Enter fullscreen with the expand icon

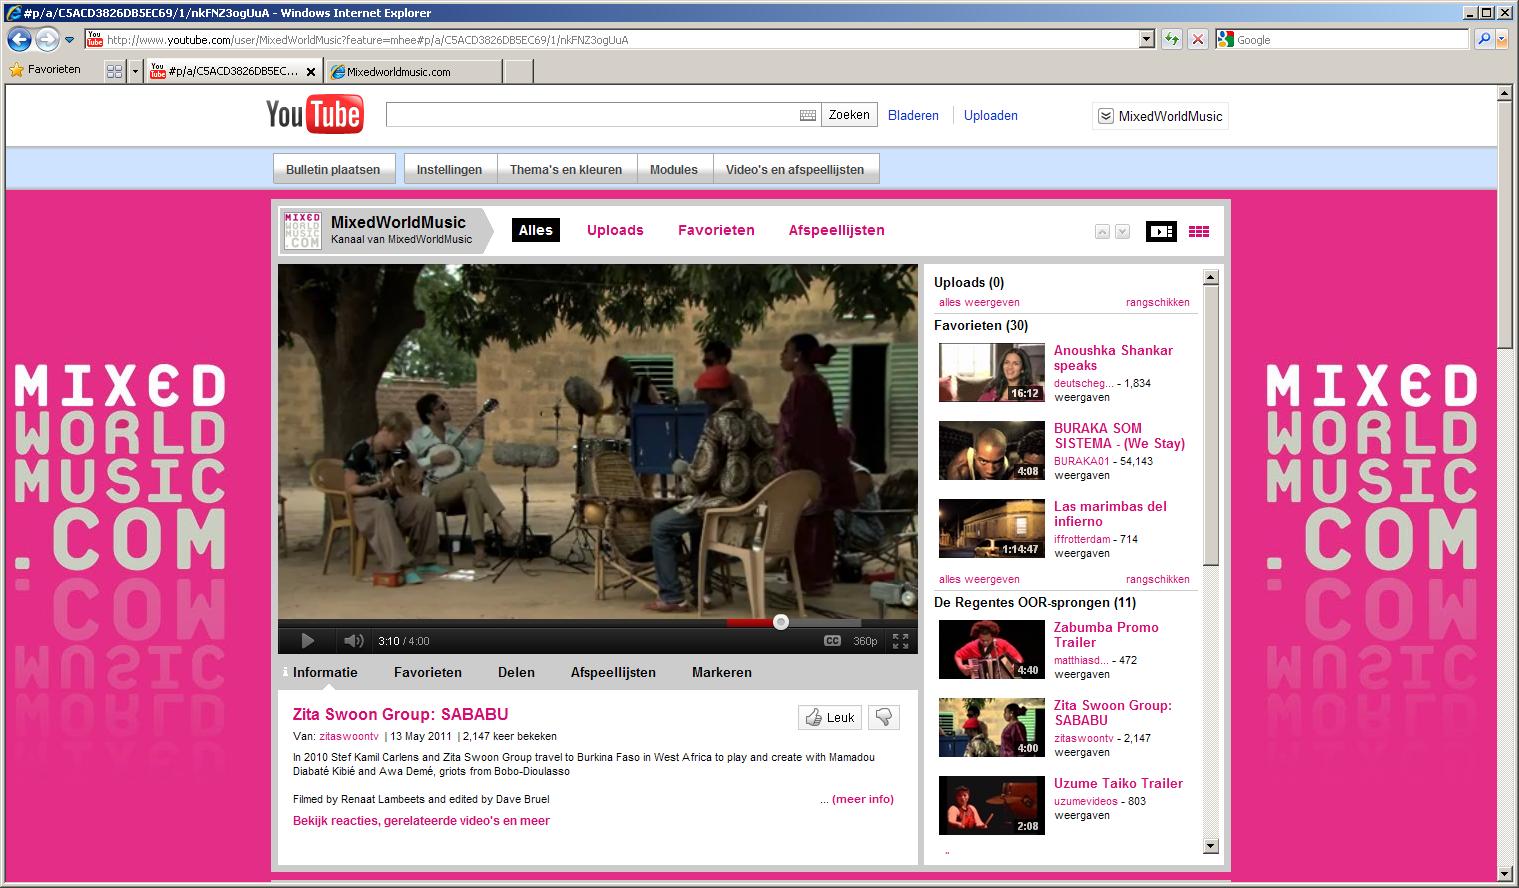(900, 641)
